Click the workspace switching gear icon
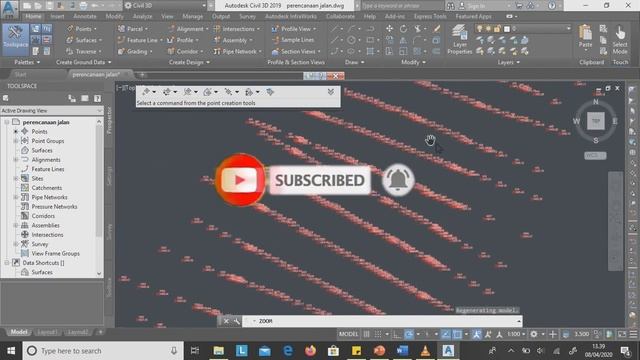The width and height of the screenshot is (640, 360). [533, 334]
